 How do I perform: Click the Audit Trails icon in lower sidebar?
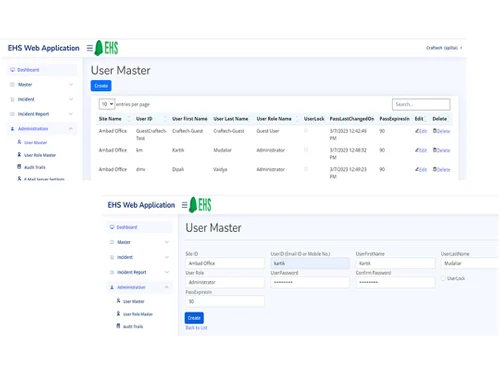(x=118, y=326)
